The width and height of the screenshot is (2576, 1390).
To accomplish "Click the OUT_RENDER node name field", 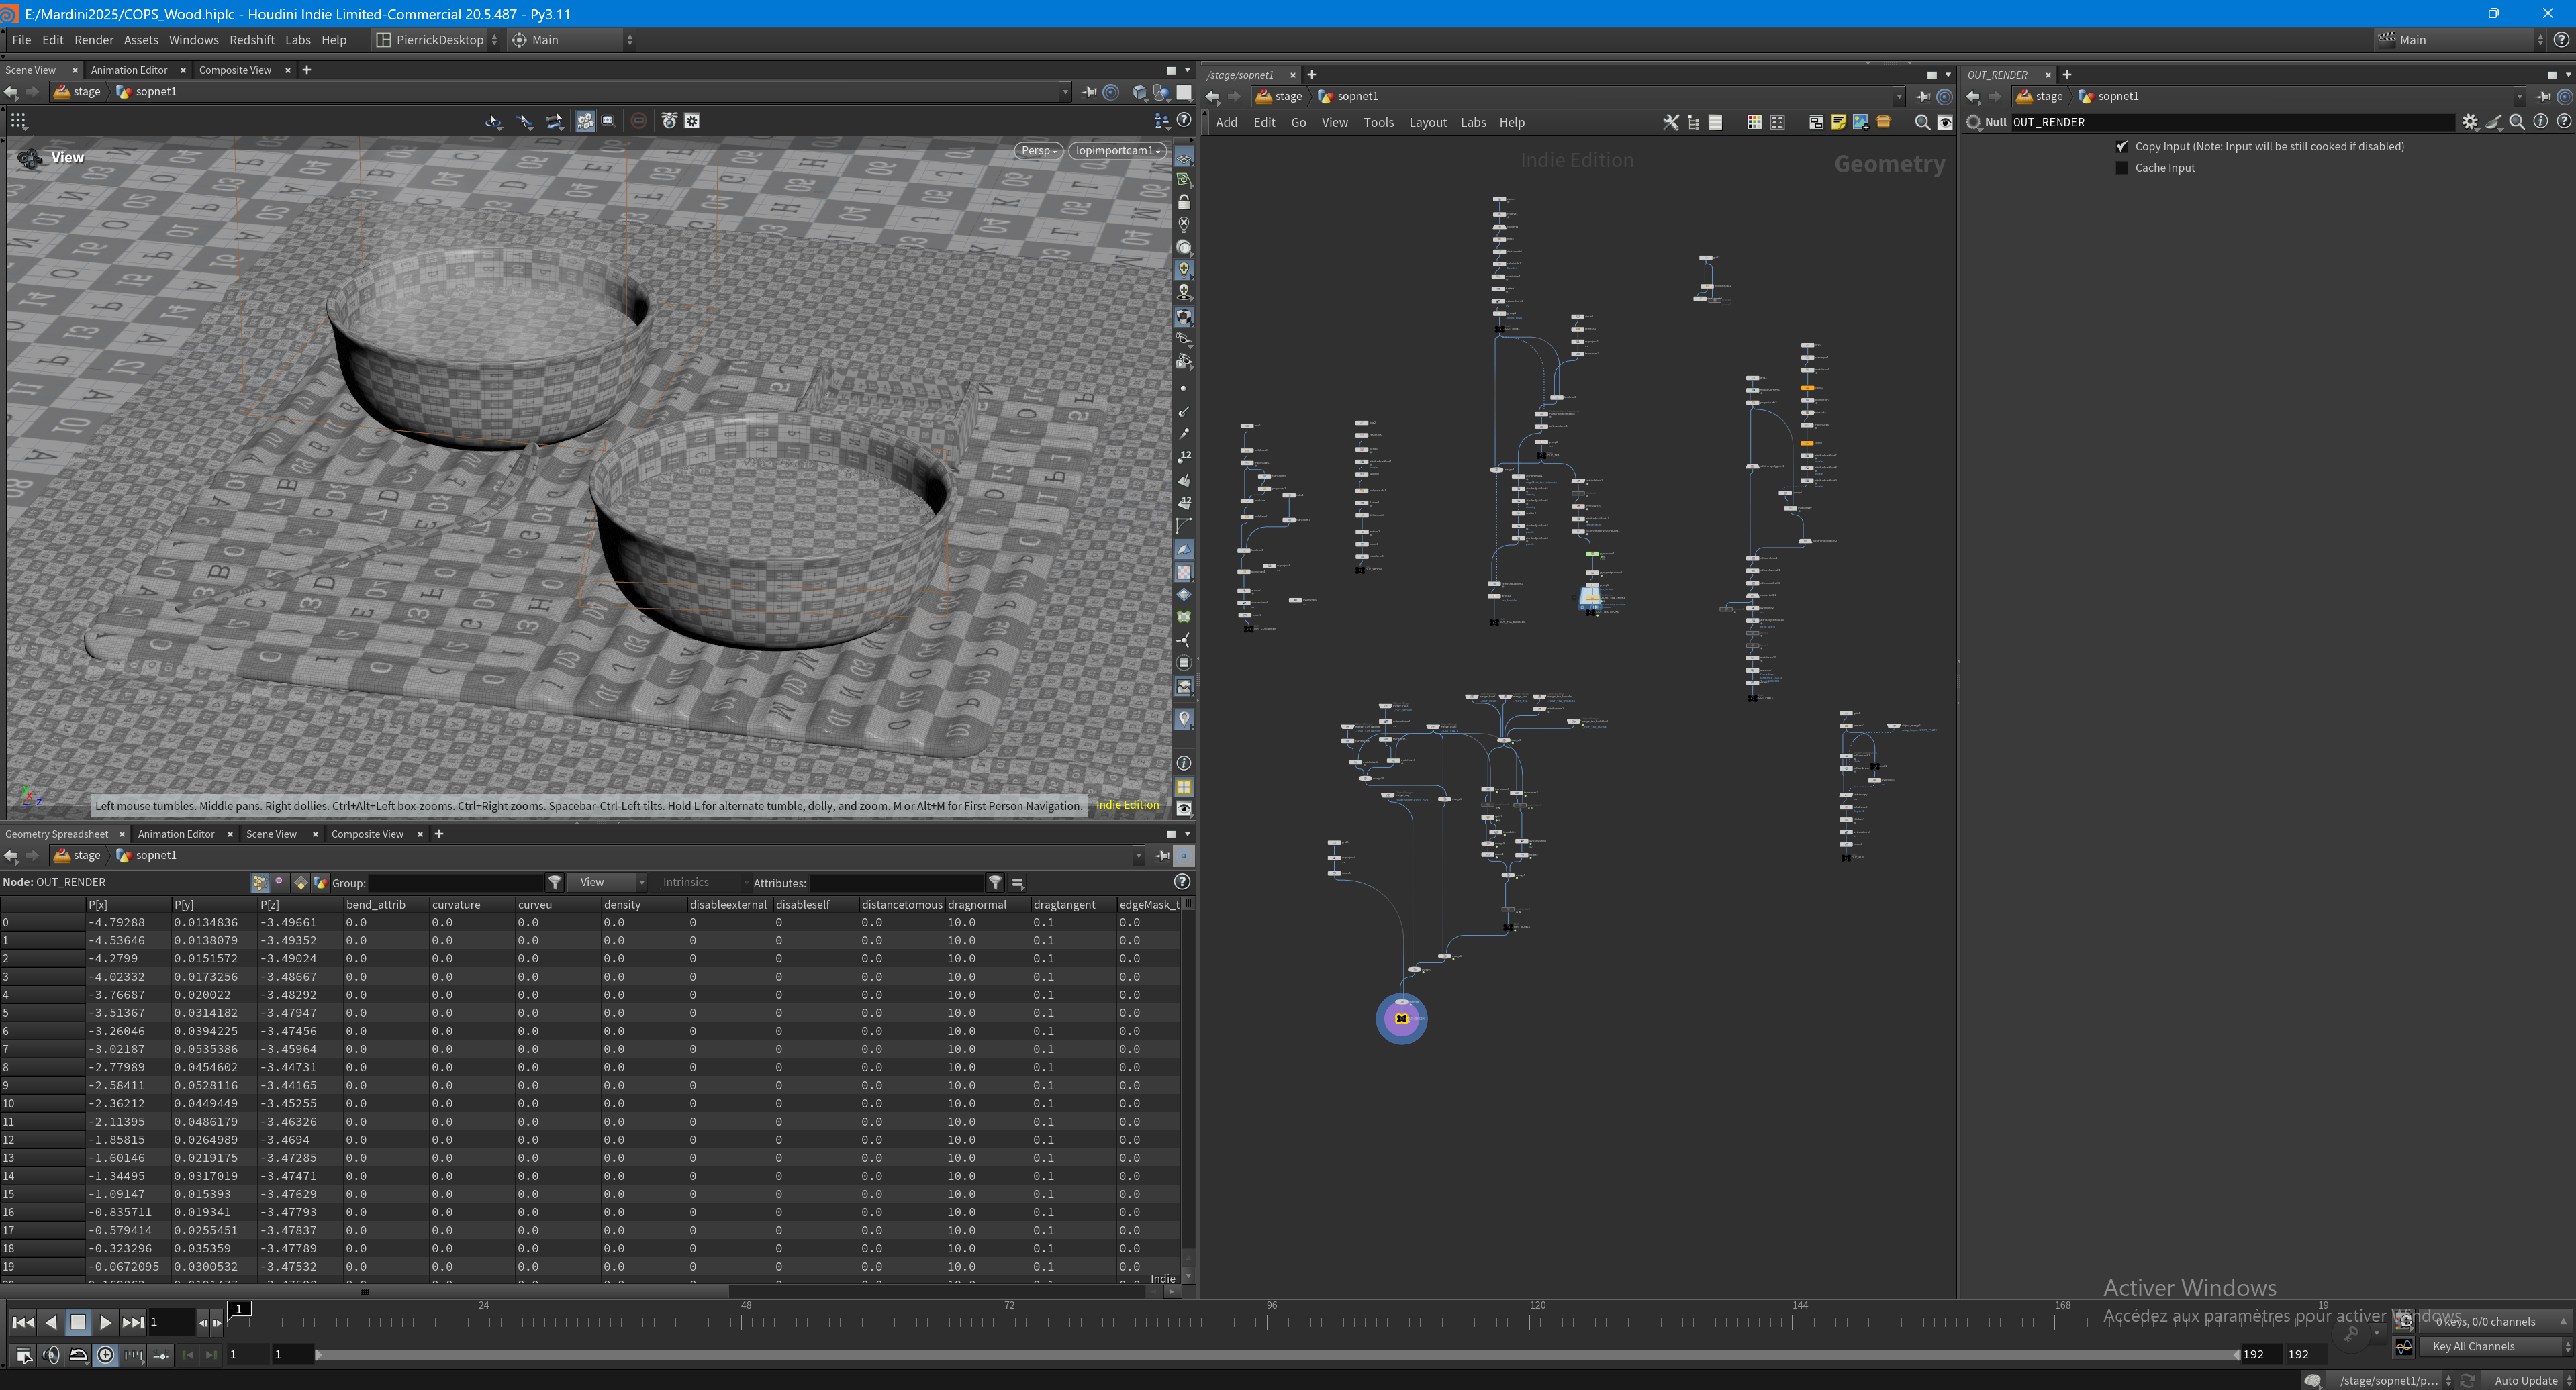I will 2232,122.
